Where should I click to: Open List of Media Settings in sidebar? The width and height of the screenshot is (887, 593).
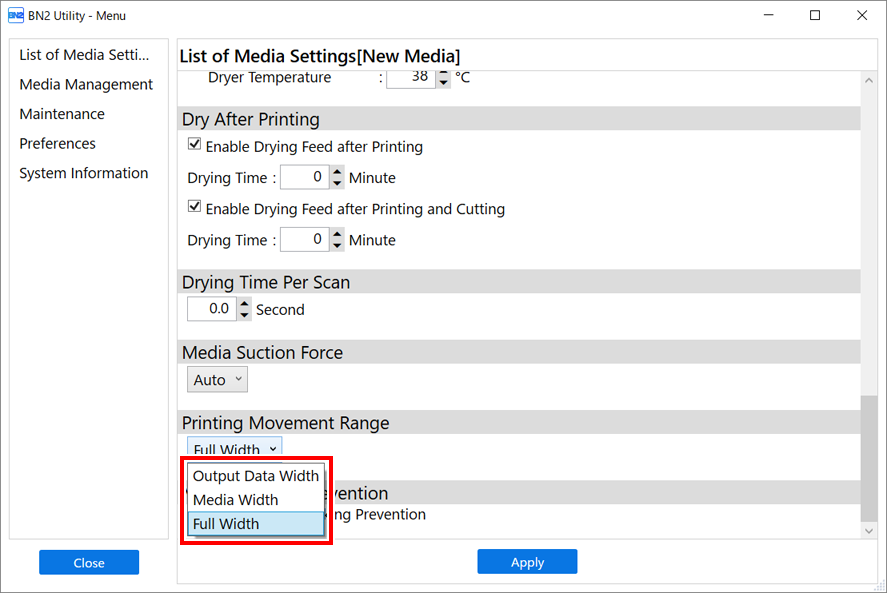point(84,55)
